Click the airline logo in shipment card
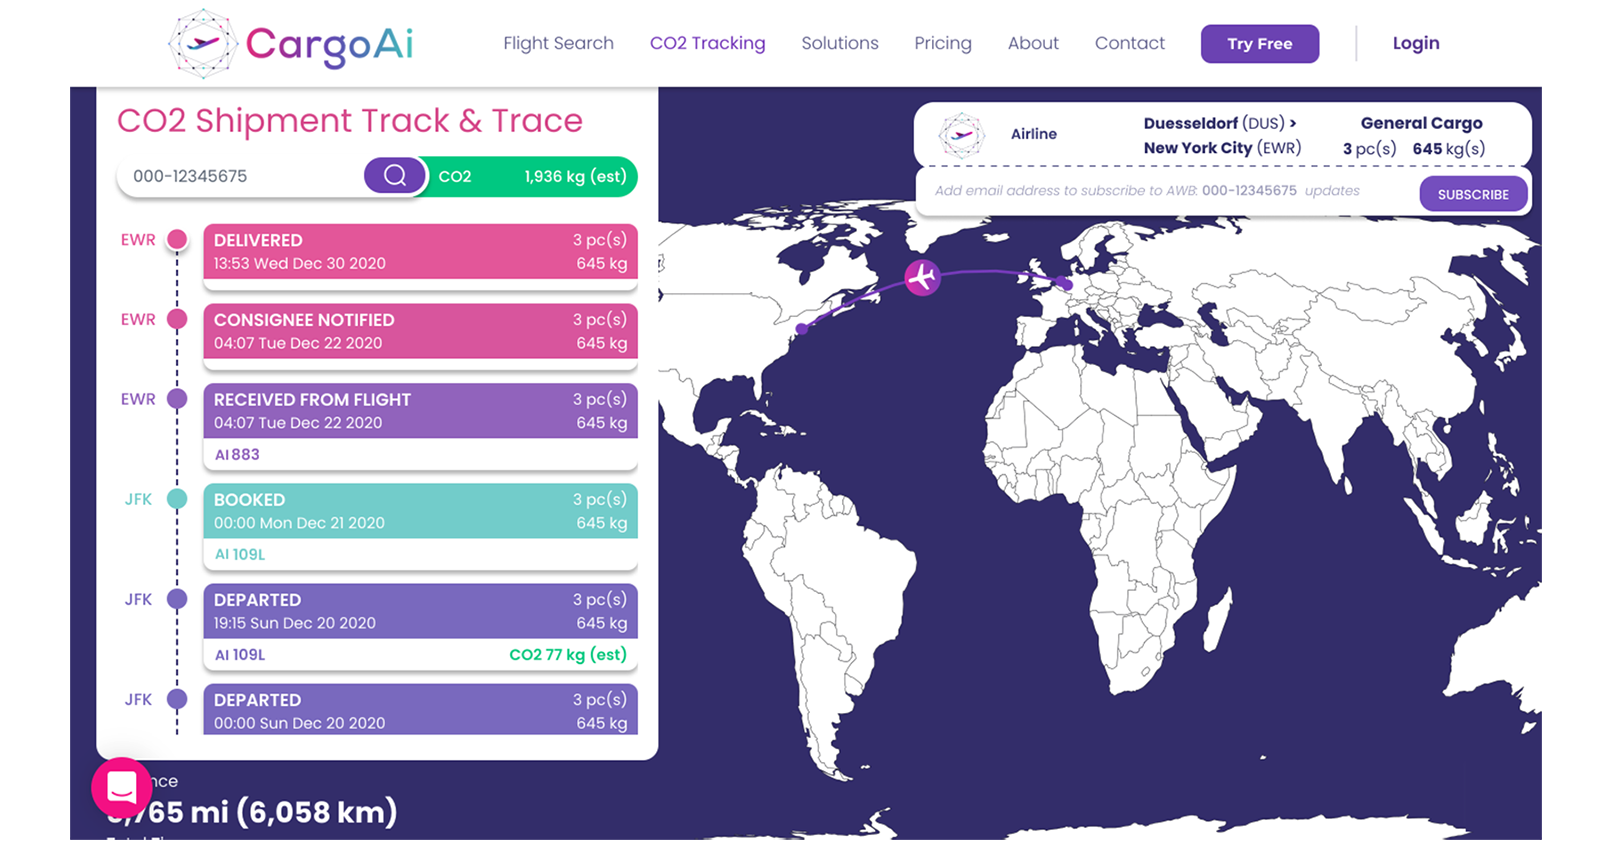This screenshot has width=1623, height=844. click(x=962, y=135)
